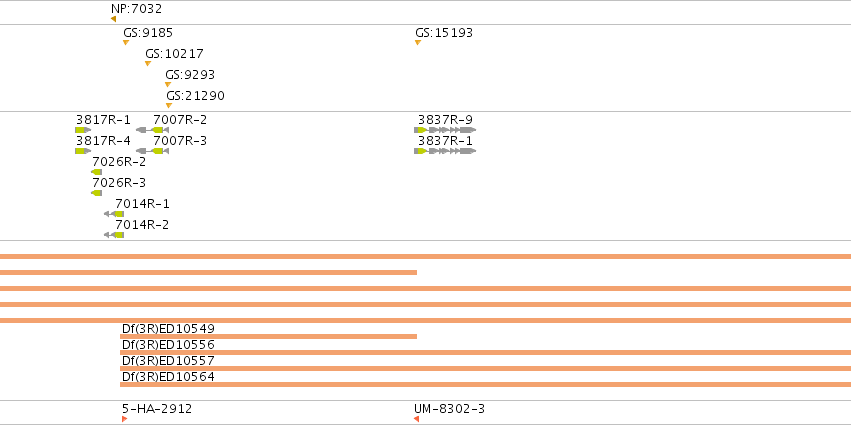
Task: Select the Df(3R)ED10556 deficiency bar
Action: (485, 352)
